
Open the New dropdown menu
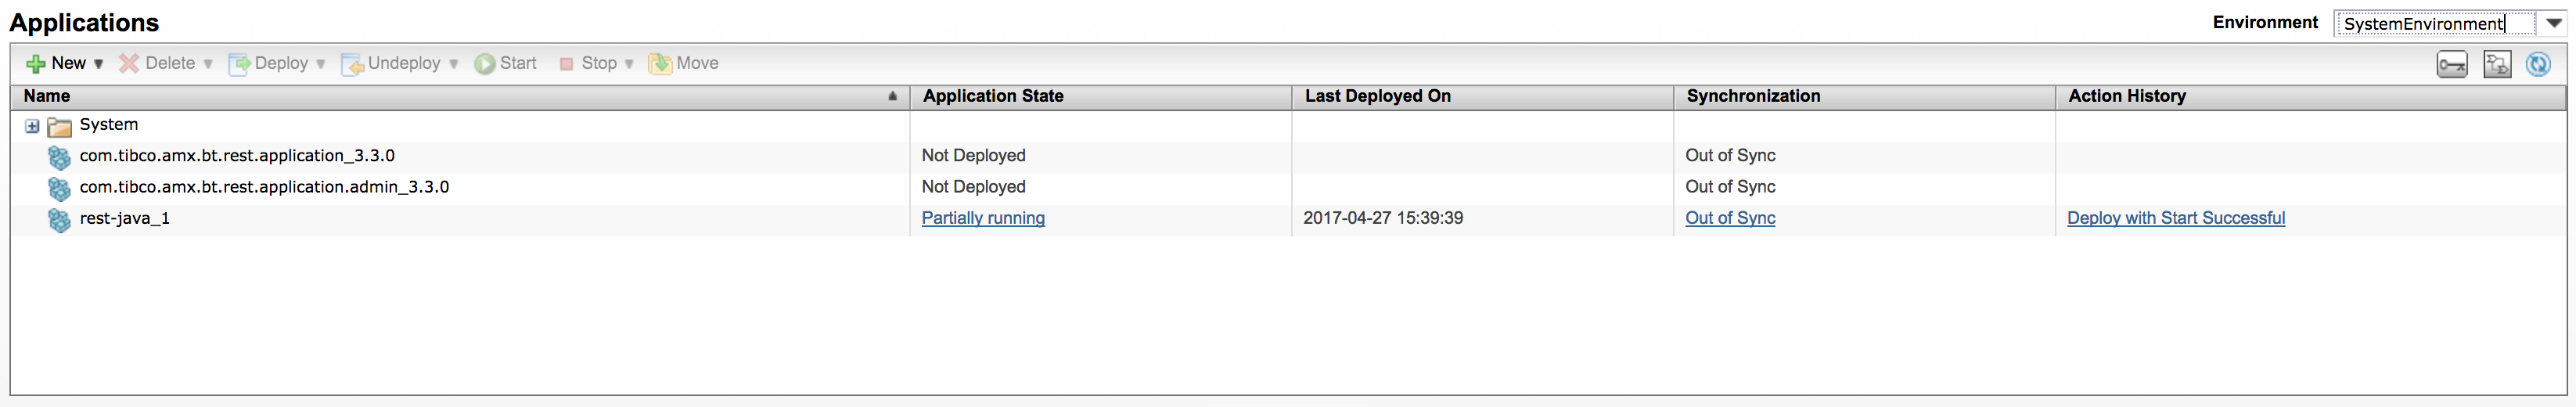click(x=98, y=64)
